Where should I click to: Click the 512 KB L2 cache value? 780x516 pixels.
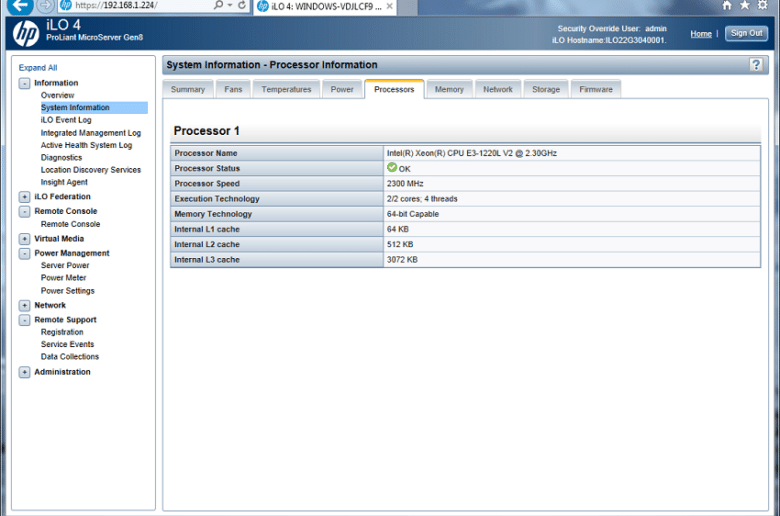click(400, 244)
